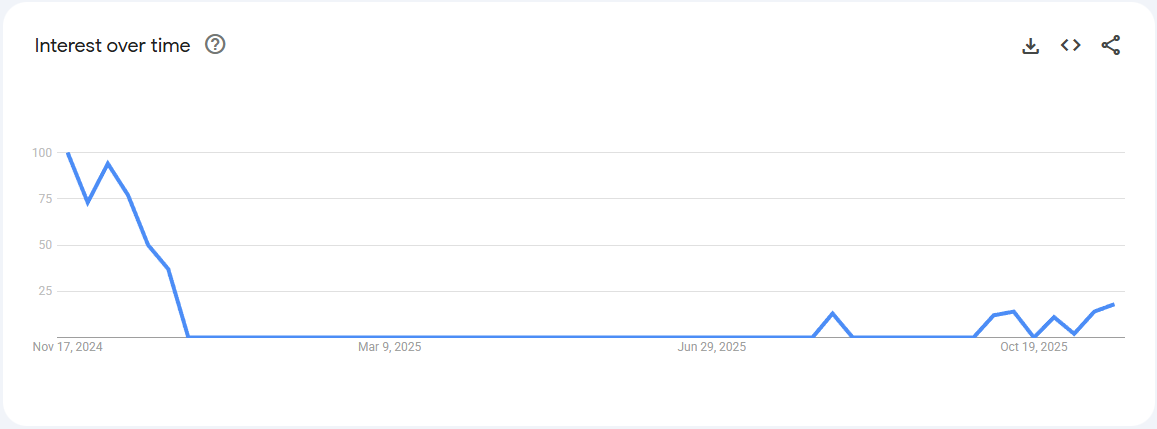Click the "Interest over time" heading
Screen dimensions: 1157x429
click(112, 45)
